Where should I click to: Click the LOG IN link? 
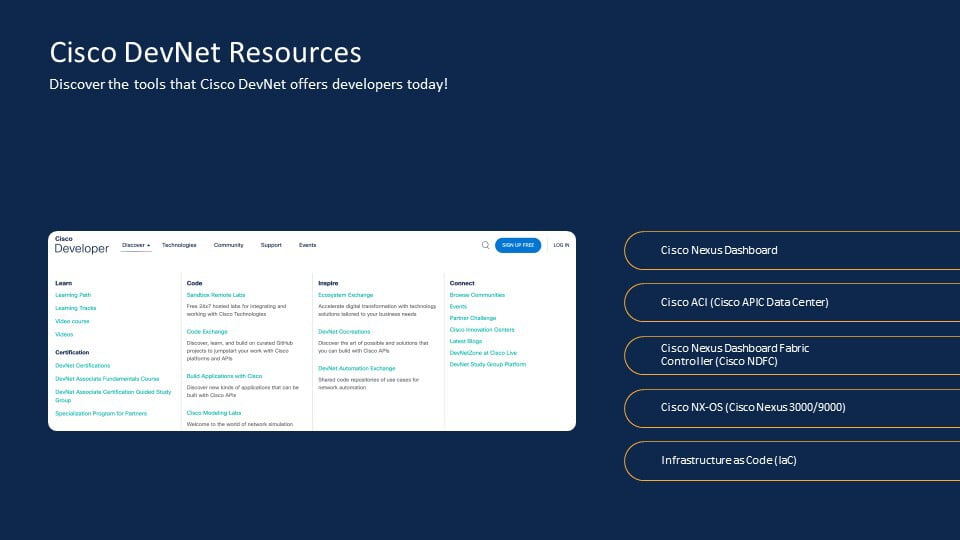tap(561, 245)
